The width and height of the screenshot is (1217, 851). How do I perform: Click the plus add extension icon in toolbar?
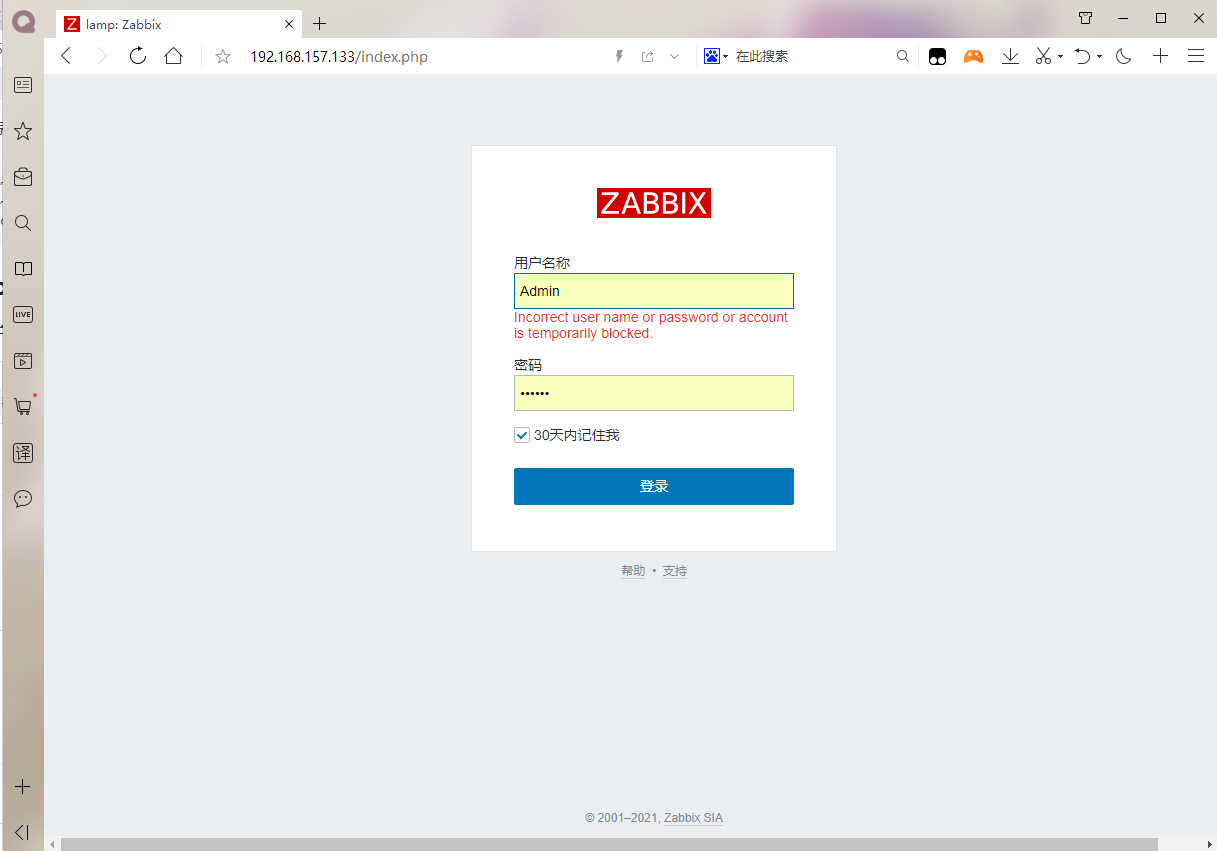1160,56
